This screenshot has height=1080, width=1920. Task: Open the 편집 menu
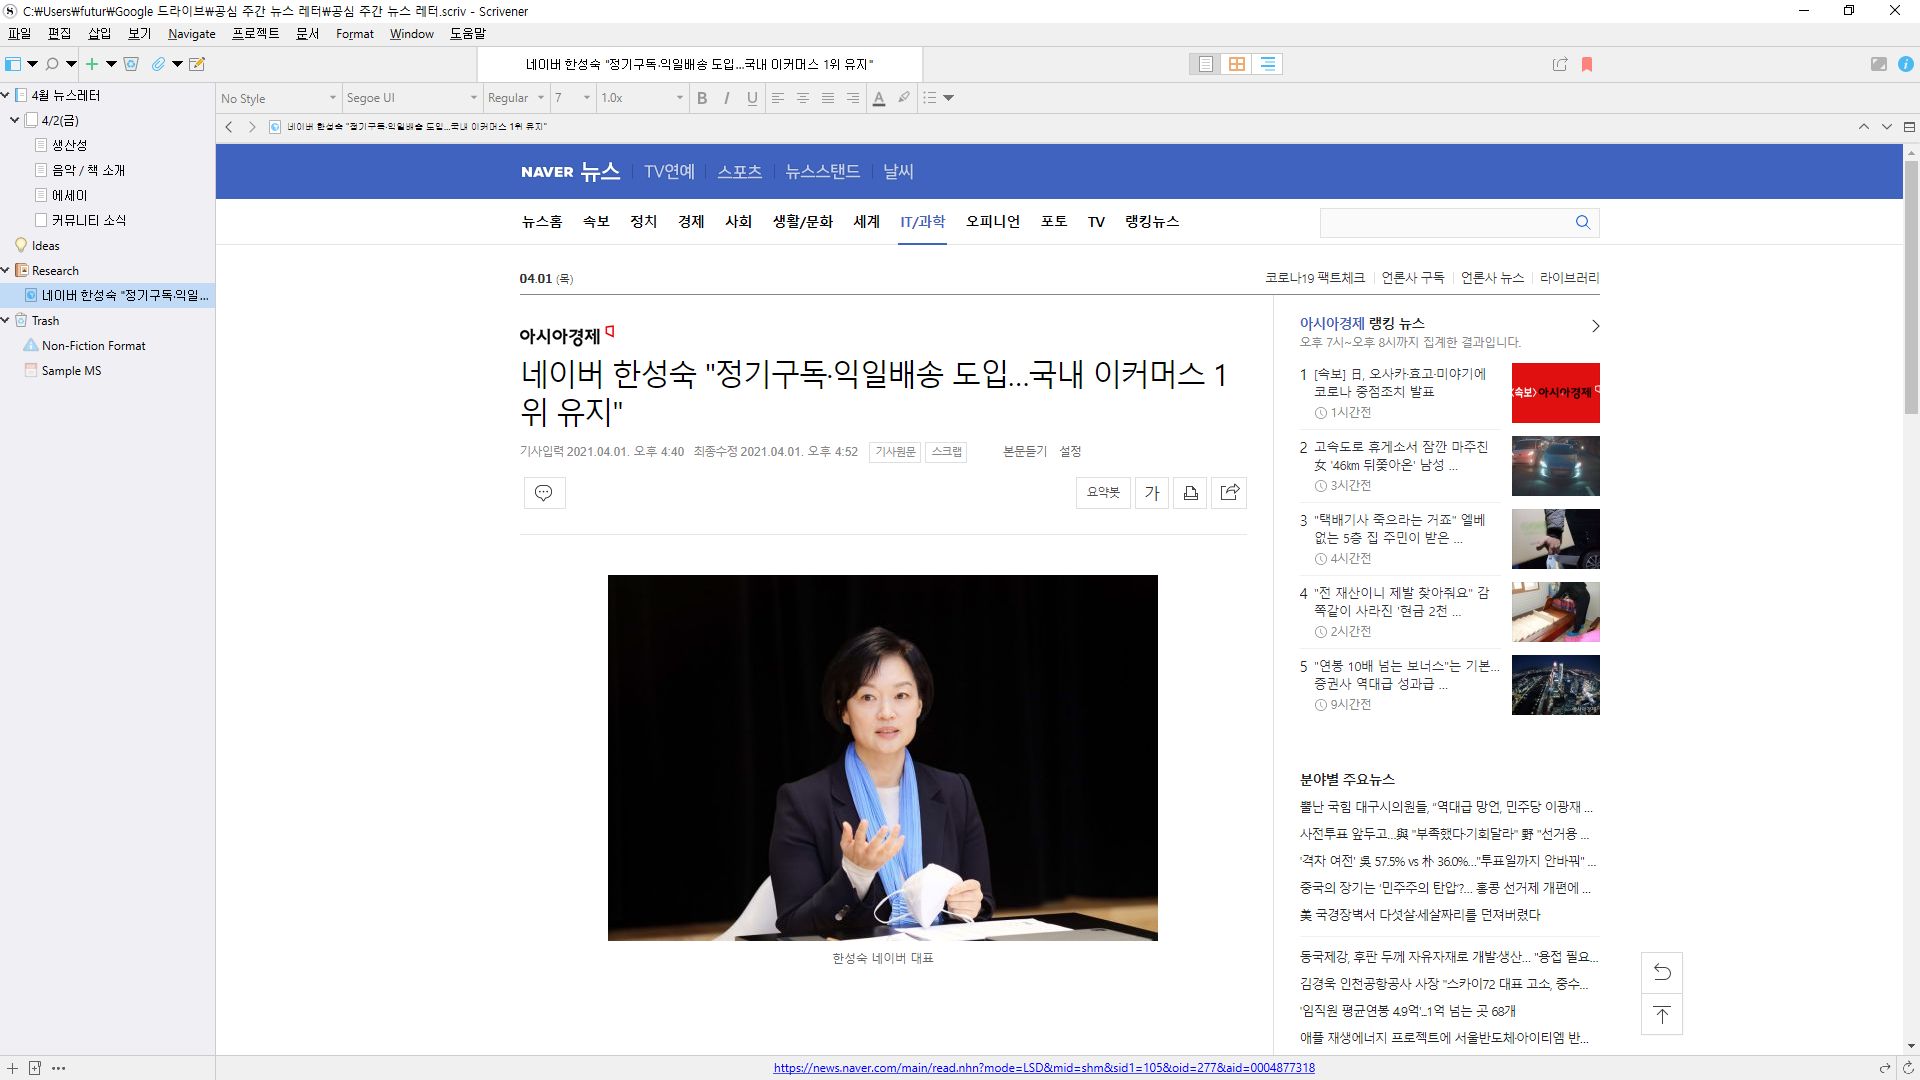60,34
